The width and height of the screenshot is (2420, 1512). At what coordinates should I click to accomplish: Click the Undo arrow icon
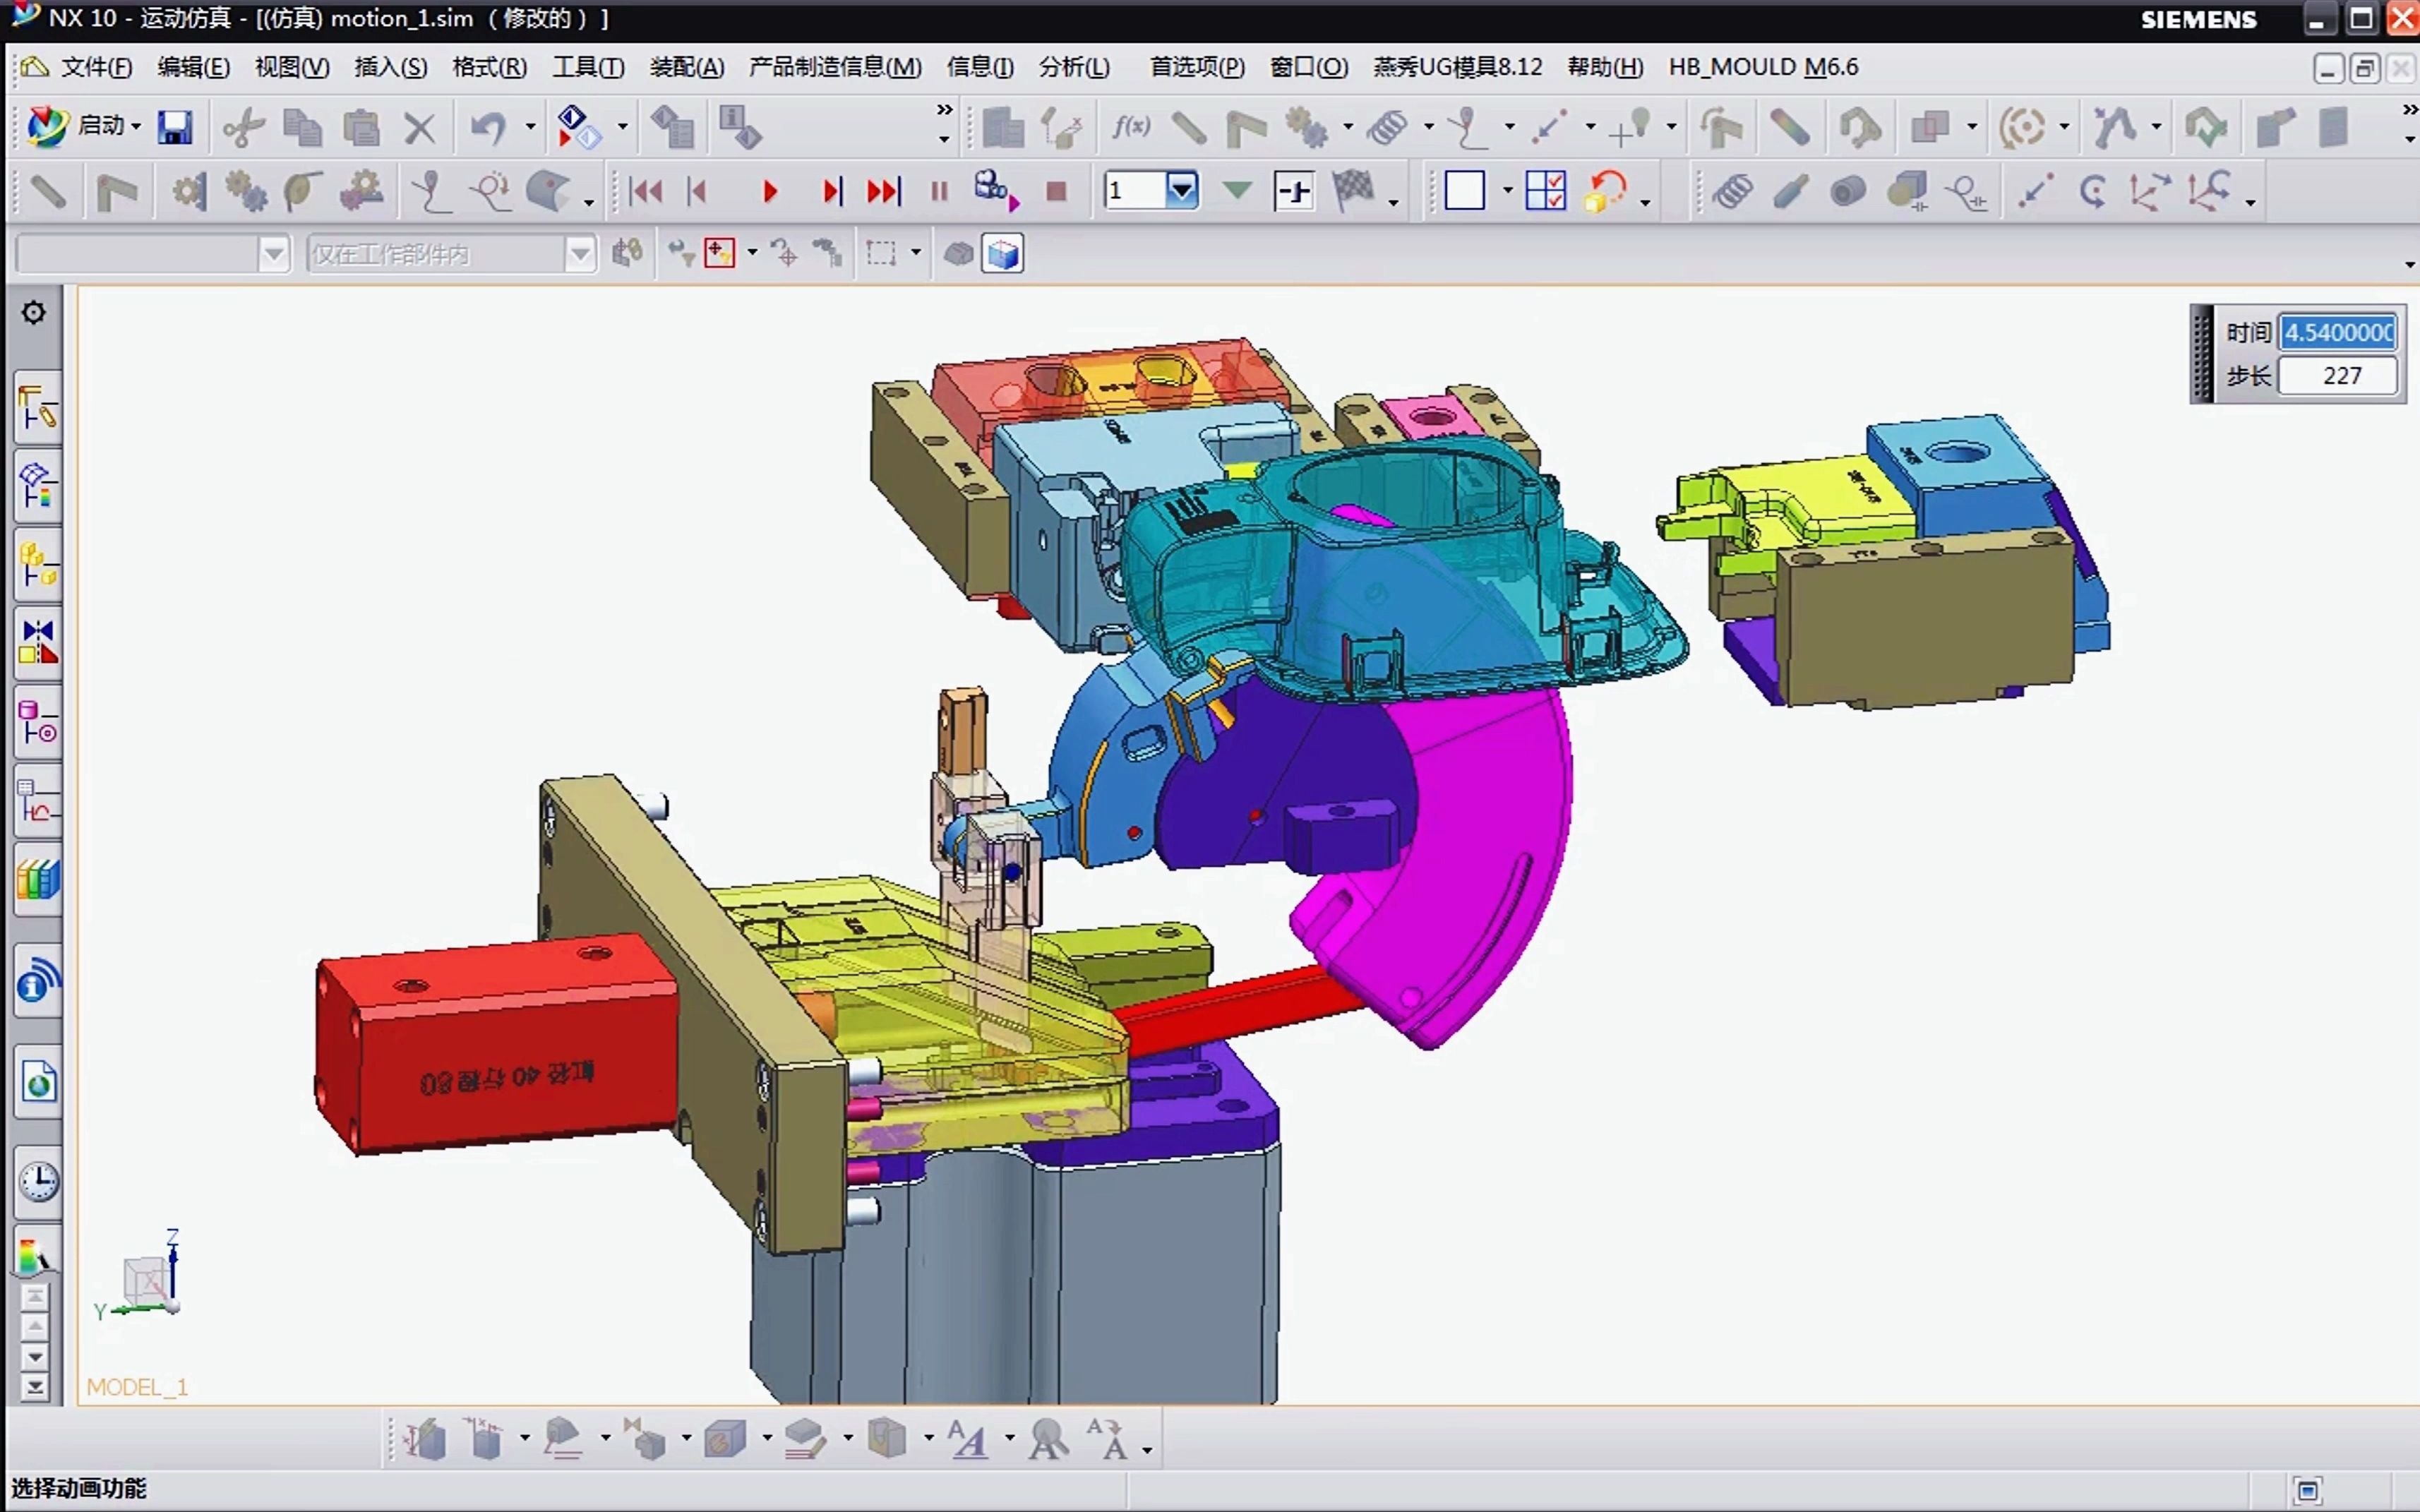488,127
